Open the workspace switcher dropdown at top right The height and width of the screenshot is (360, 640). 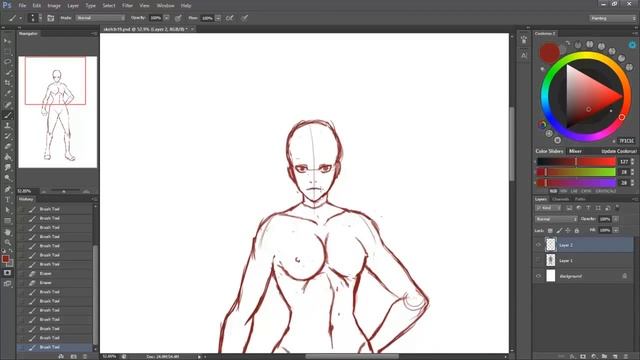click(x=613, y=18)
